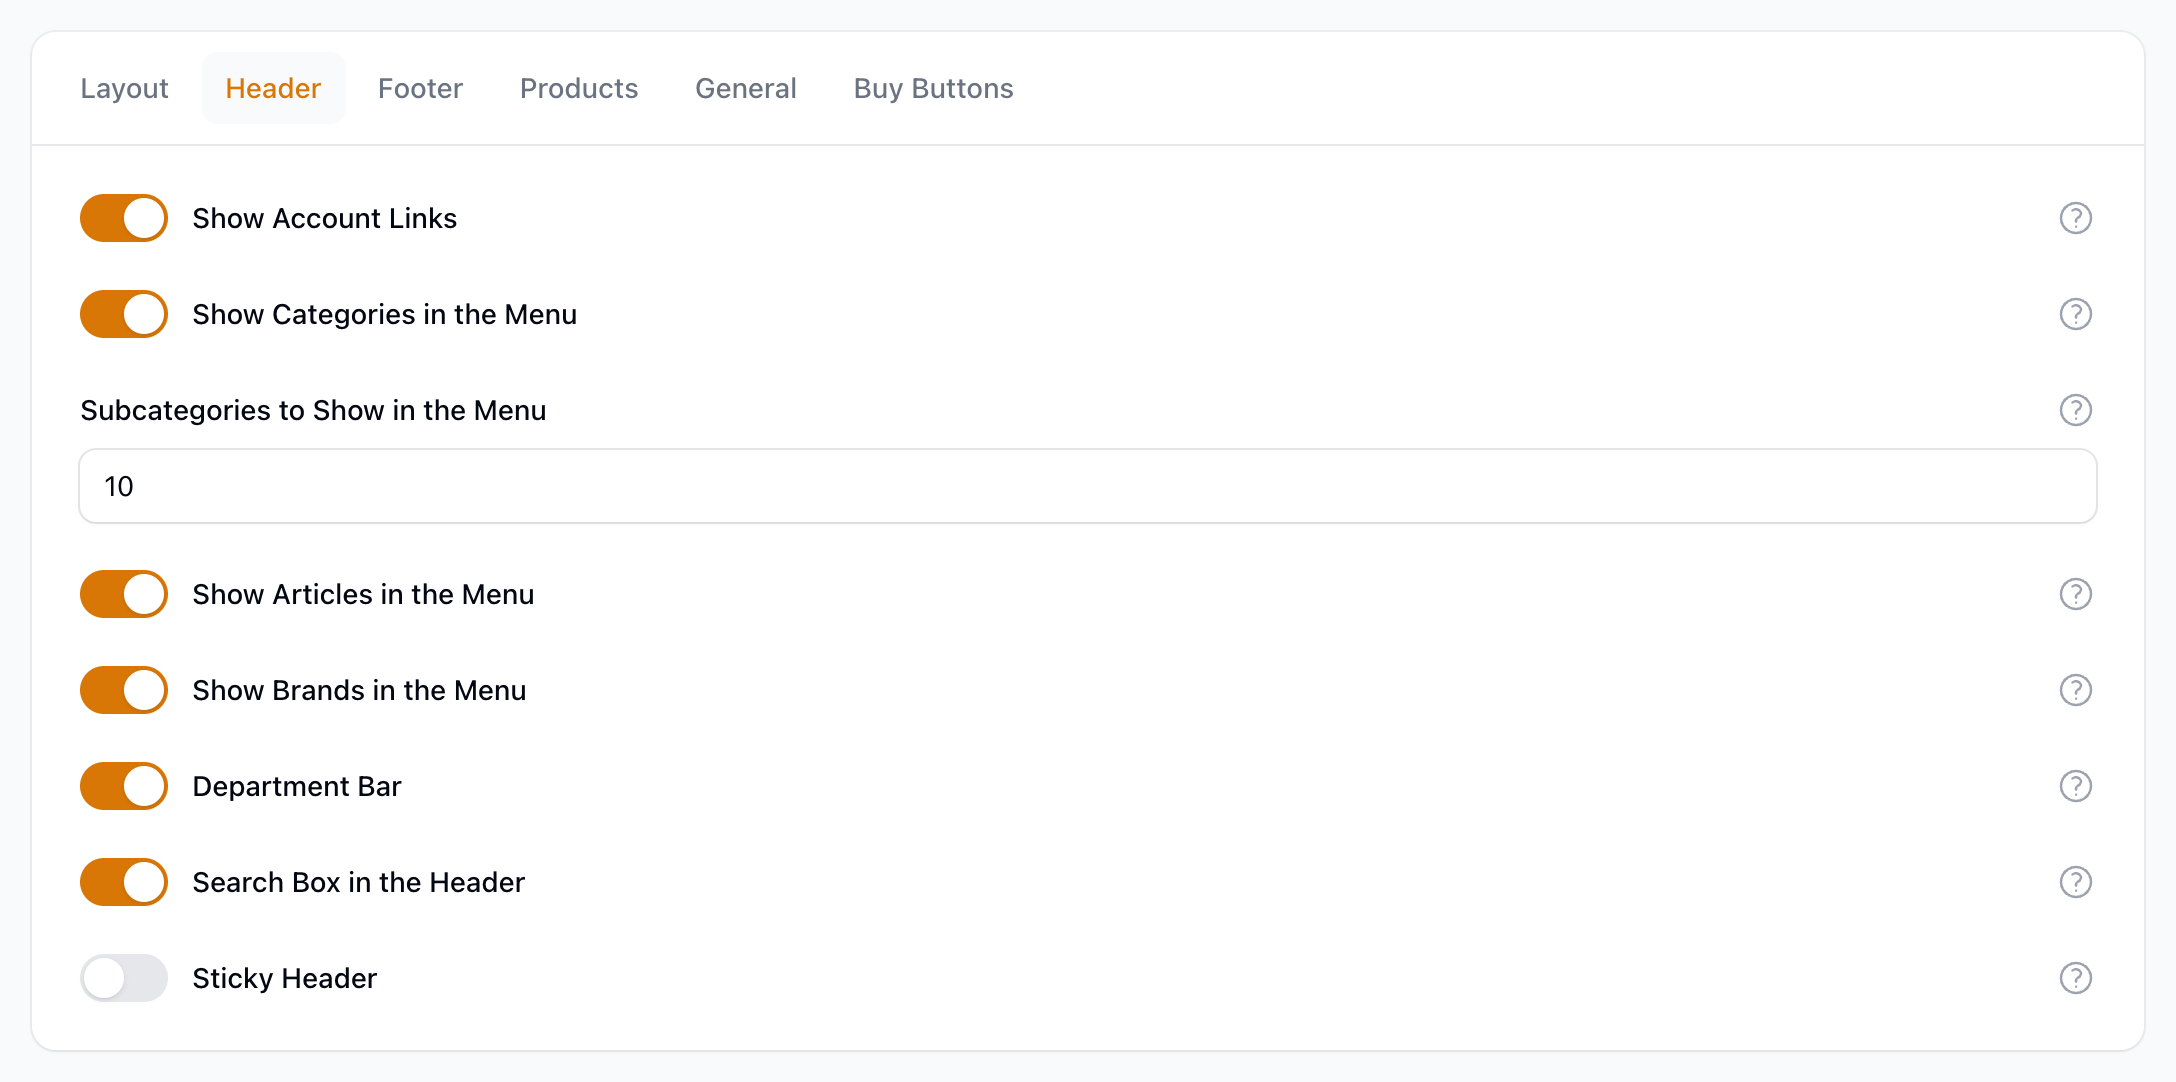This screenshot has height=1082, width=2176.
Task: Disable Show Categories in the Menu toggle
Action: coord(124,314)
